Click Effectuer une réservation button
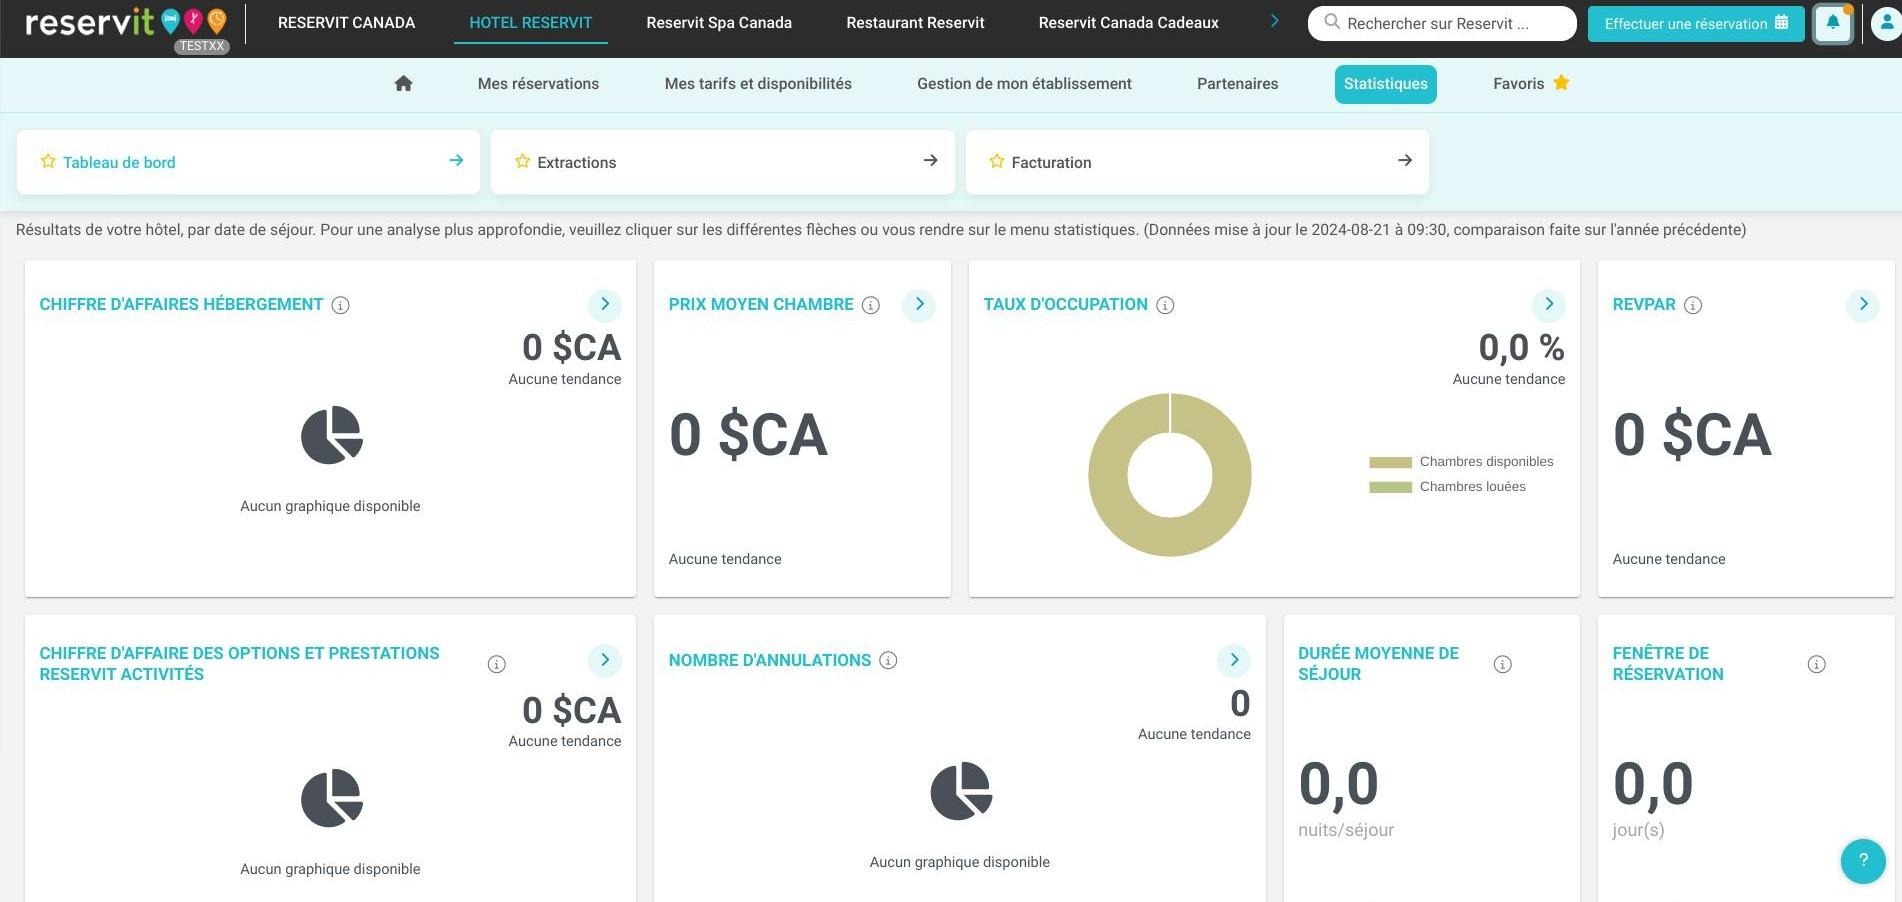Image resolution: width=1902 pixels, height=902 pixels. [x=1696, y=23]
